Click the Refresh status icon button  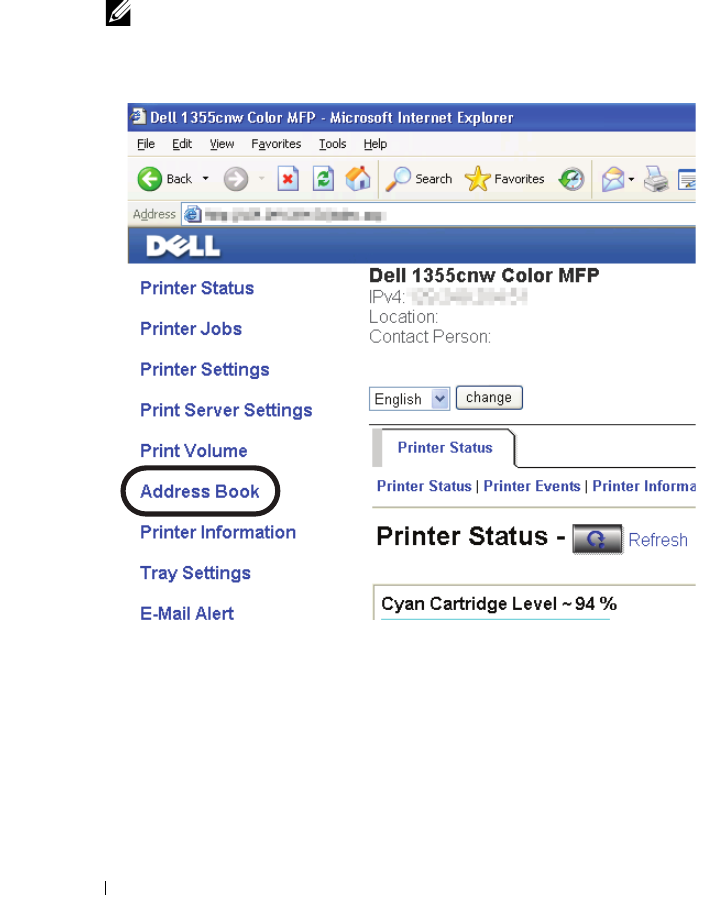[597, 539]
